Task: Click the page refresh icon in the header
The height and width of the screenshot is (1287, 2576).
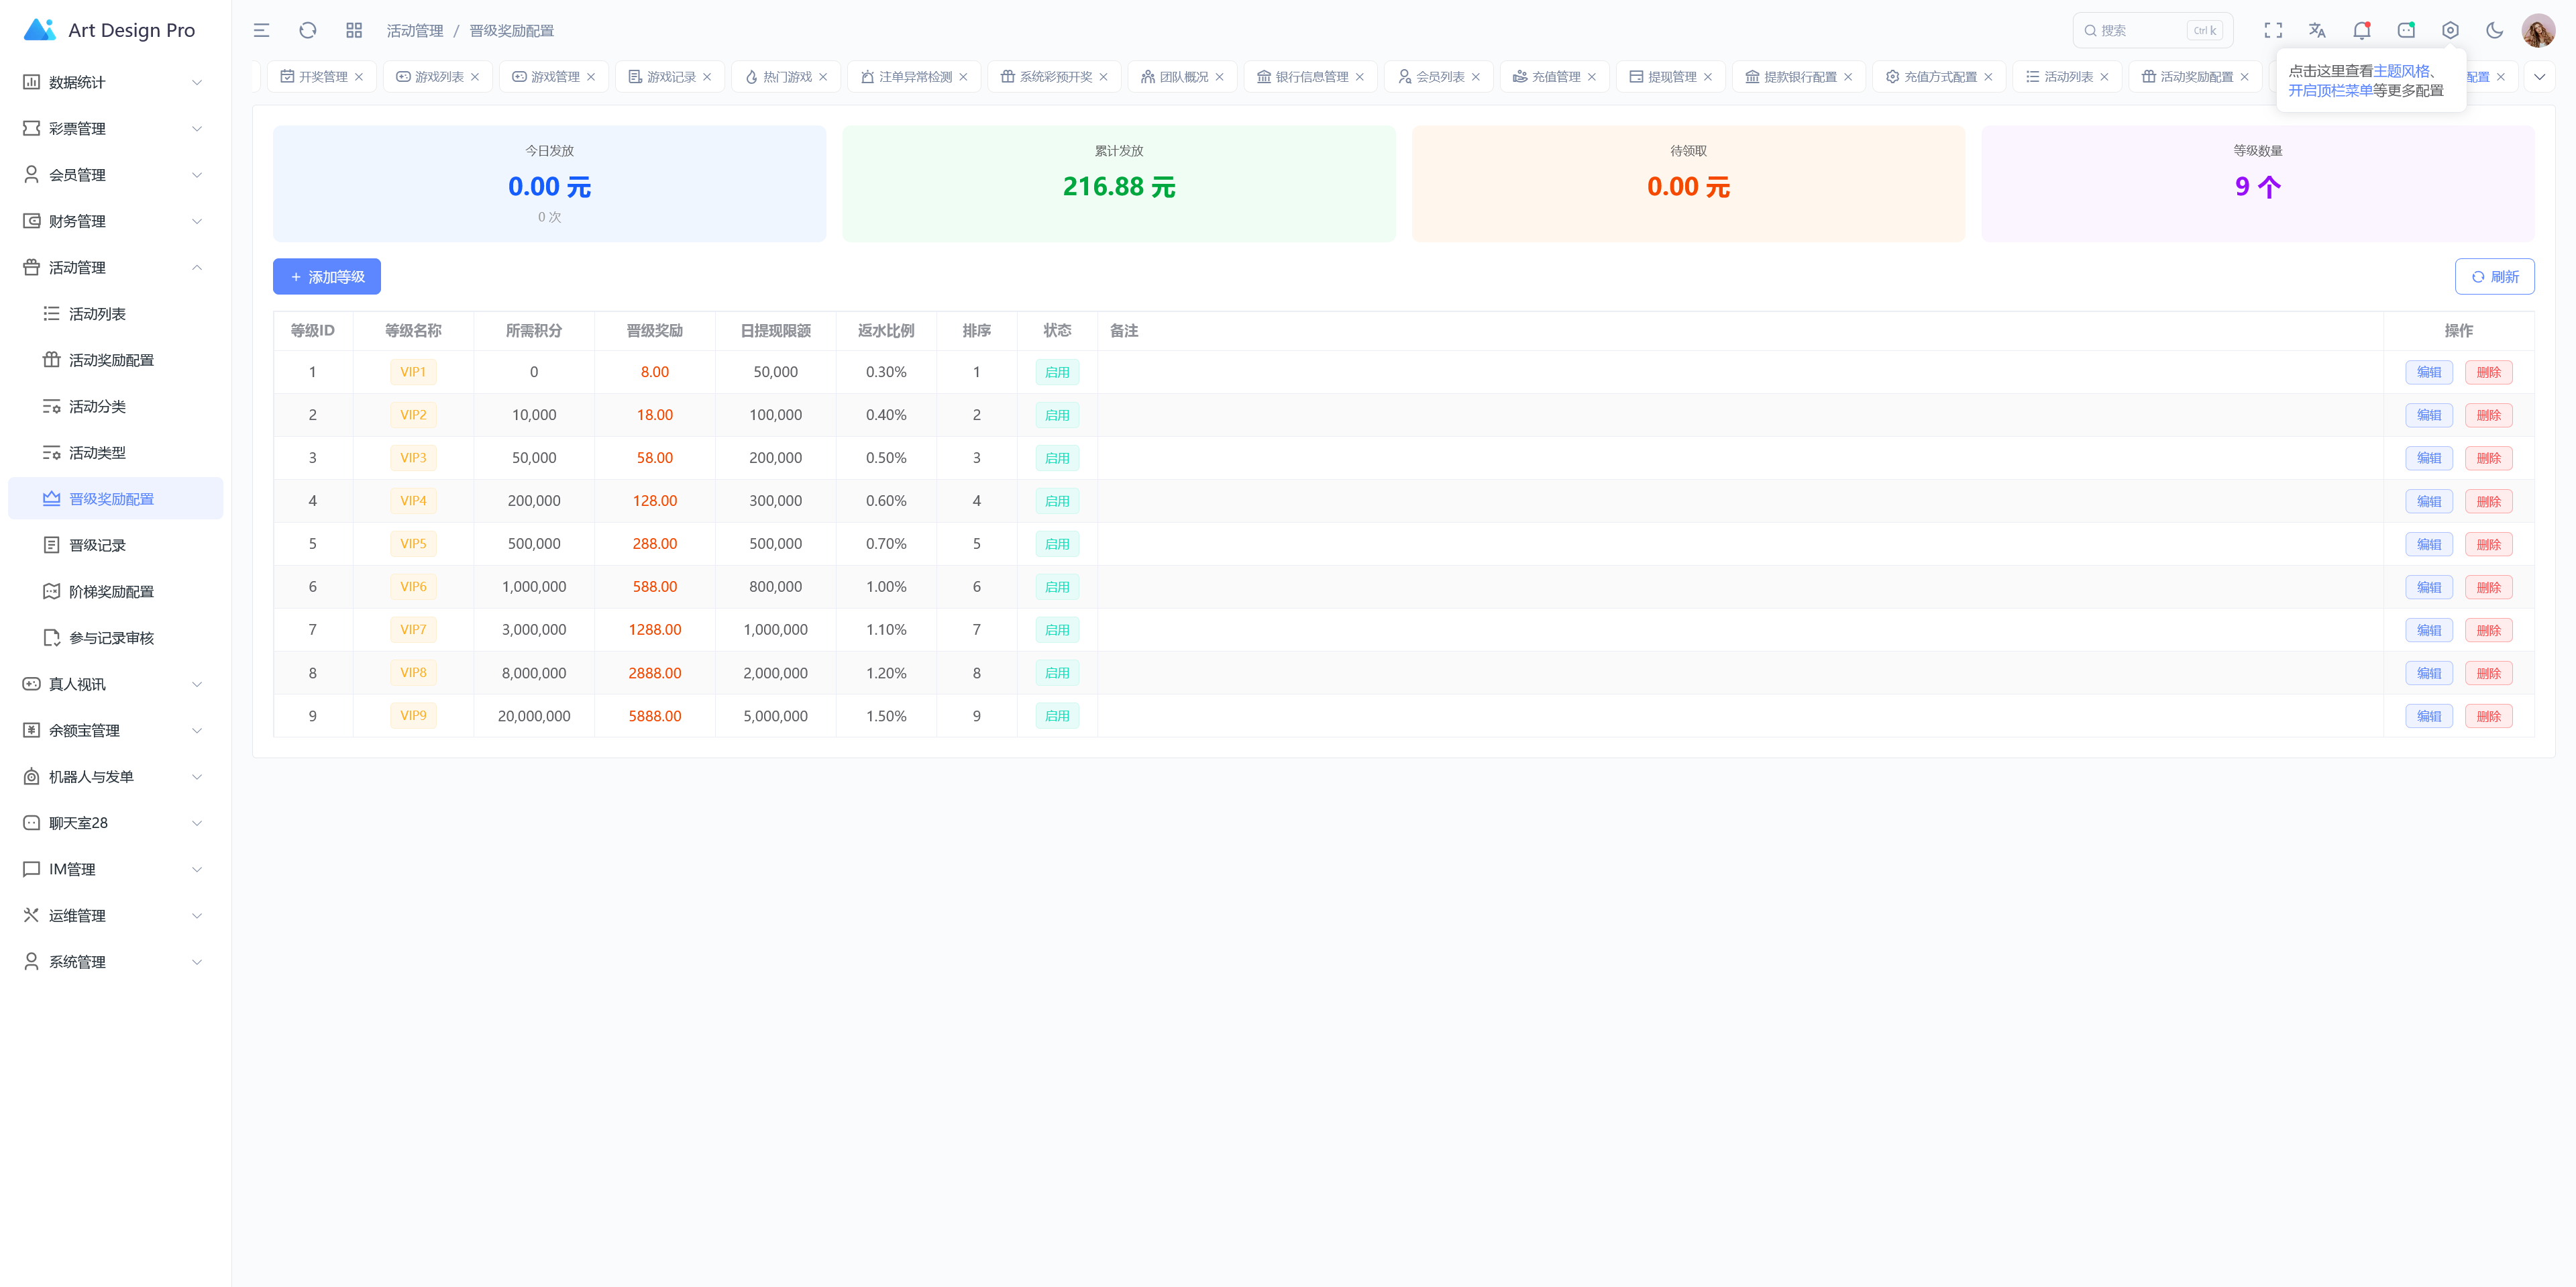Action: 308,30
